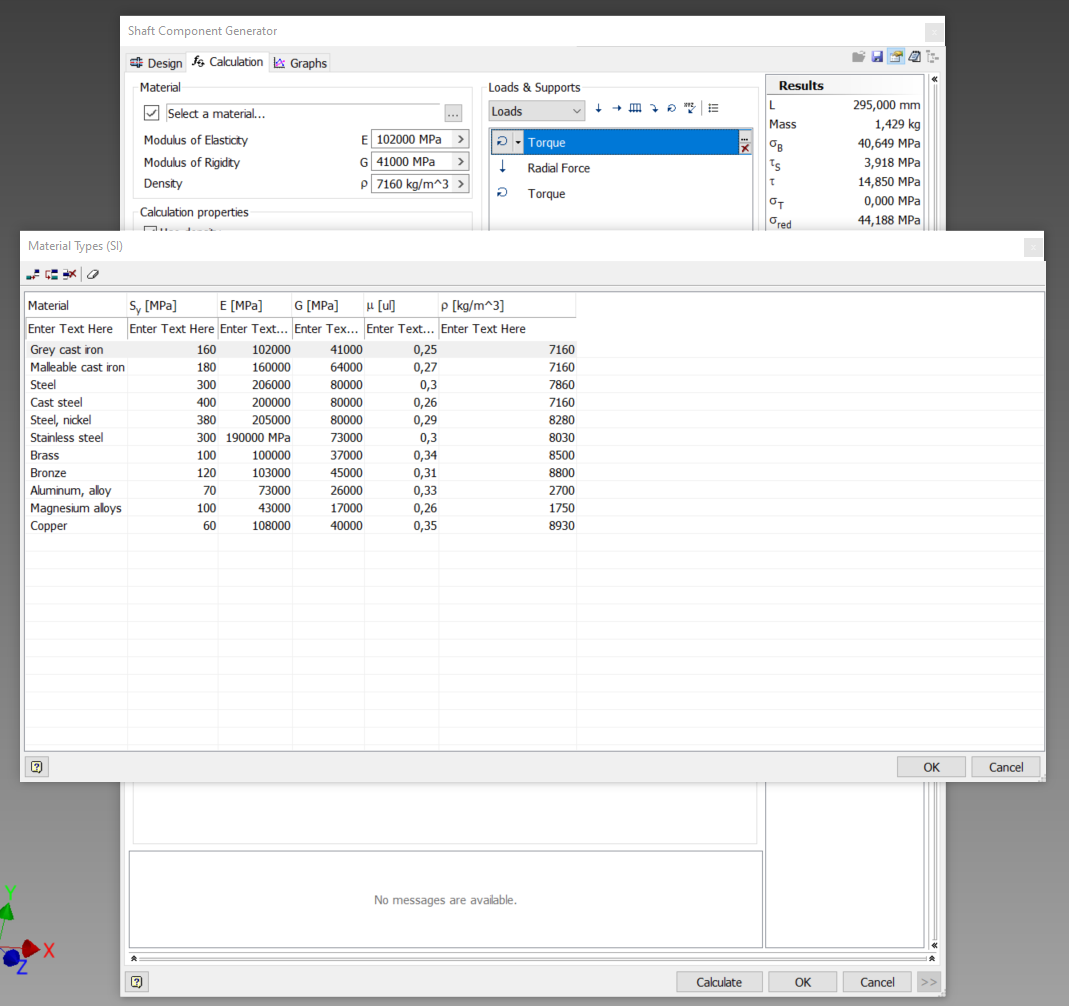Click the torque icon in the Loads toolbar

(672, 108)
